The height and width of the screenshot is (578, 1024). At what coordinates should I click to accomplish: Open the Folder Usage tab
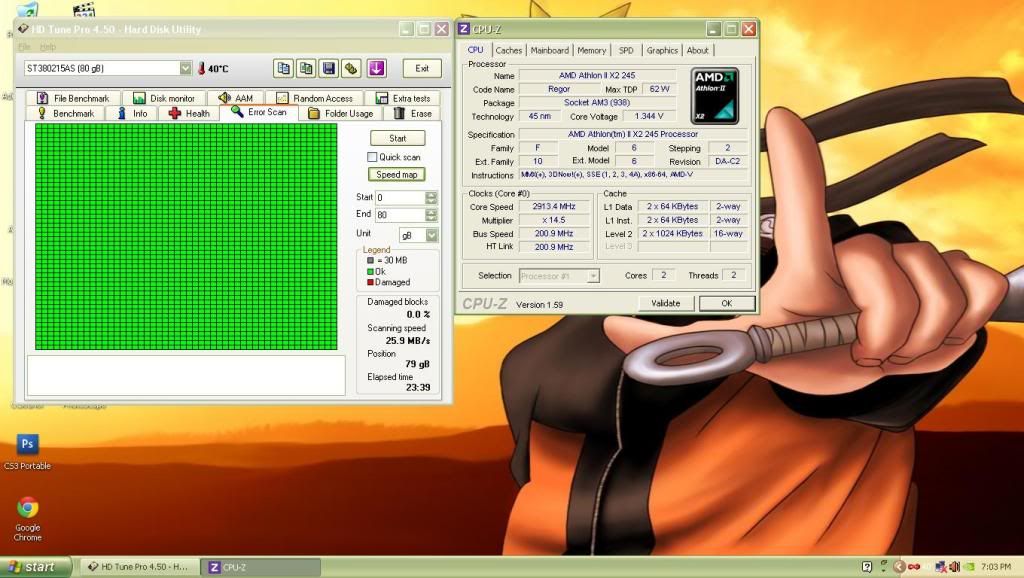coord(340,113)
